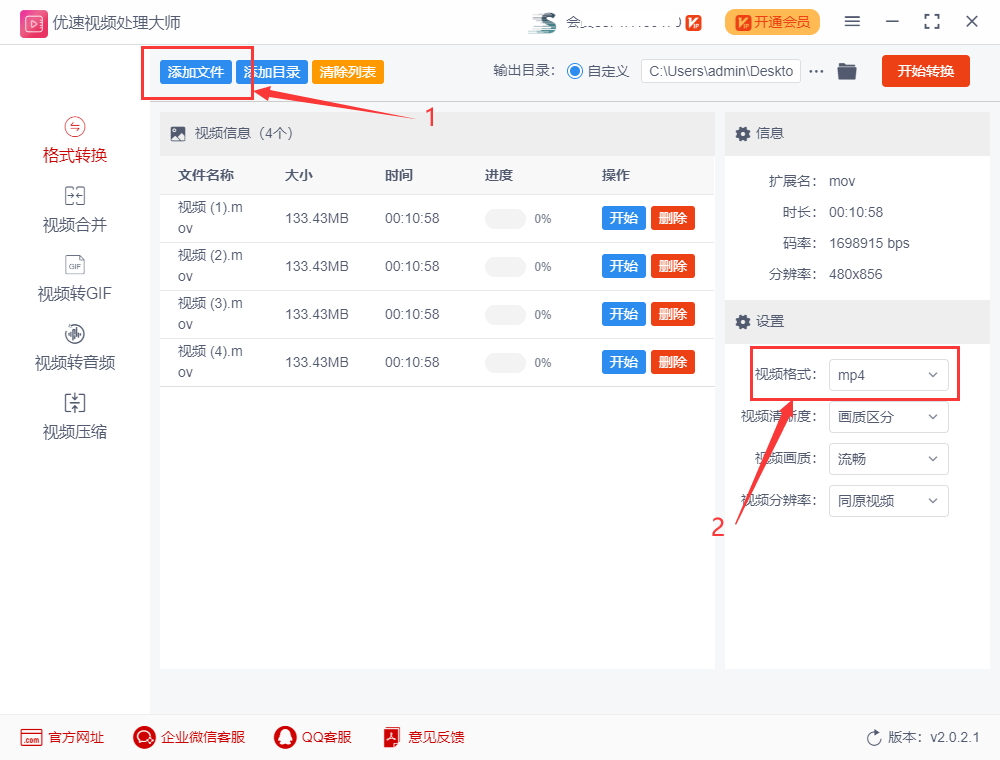Open the 视频清晰度 画质区分 dropdown
Screen dimensions: 1000x760
point(888,417)
